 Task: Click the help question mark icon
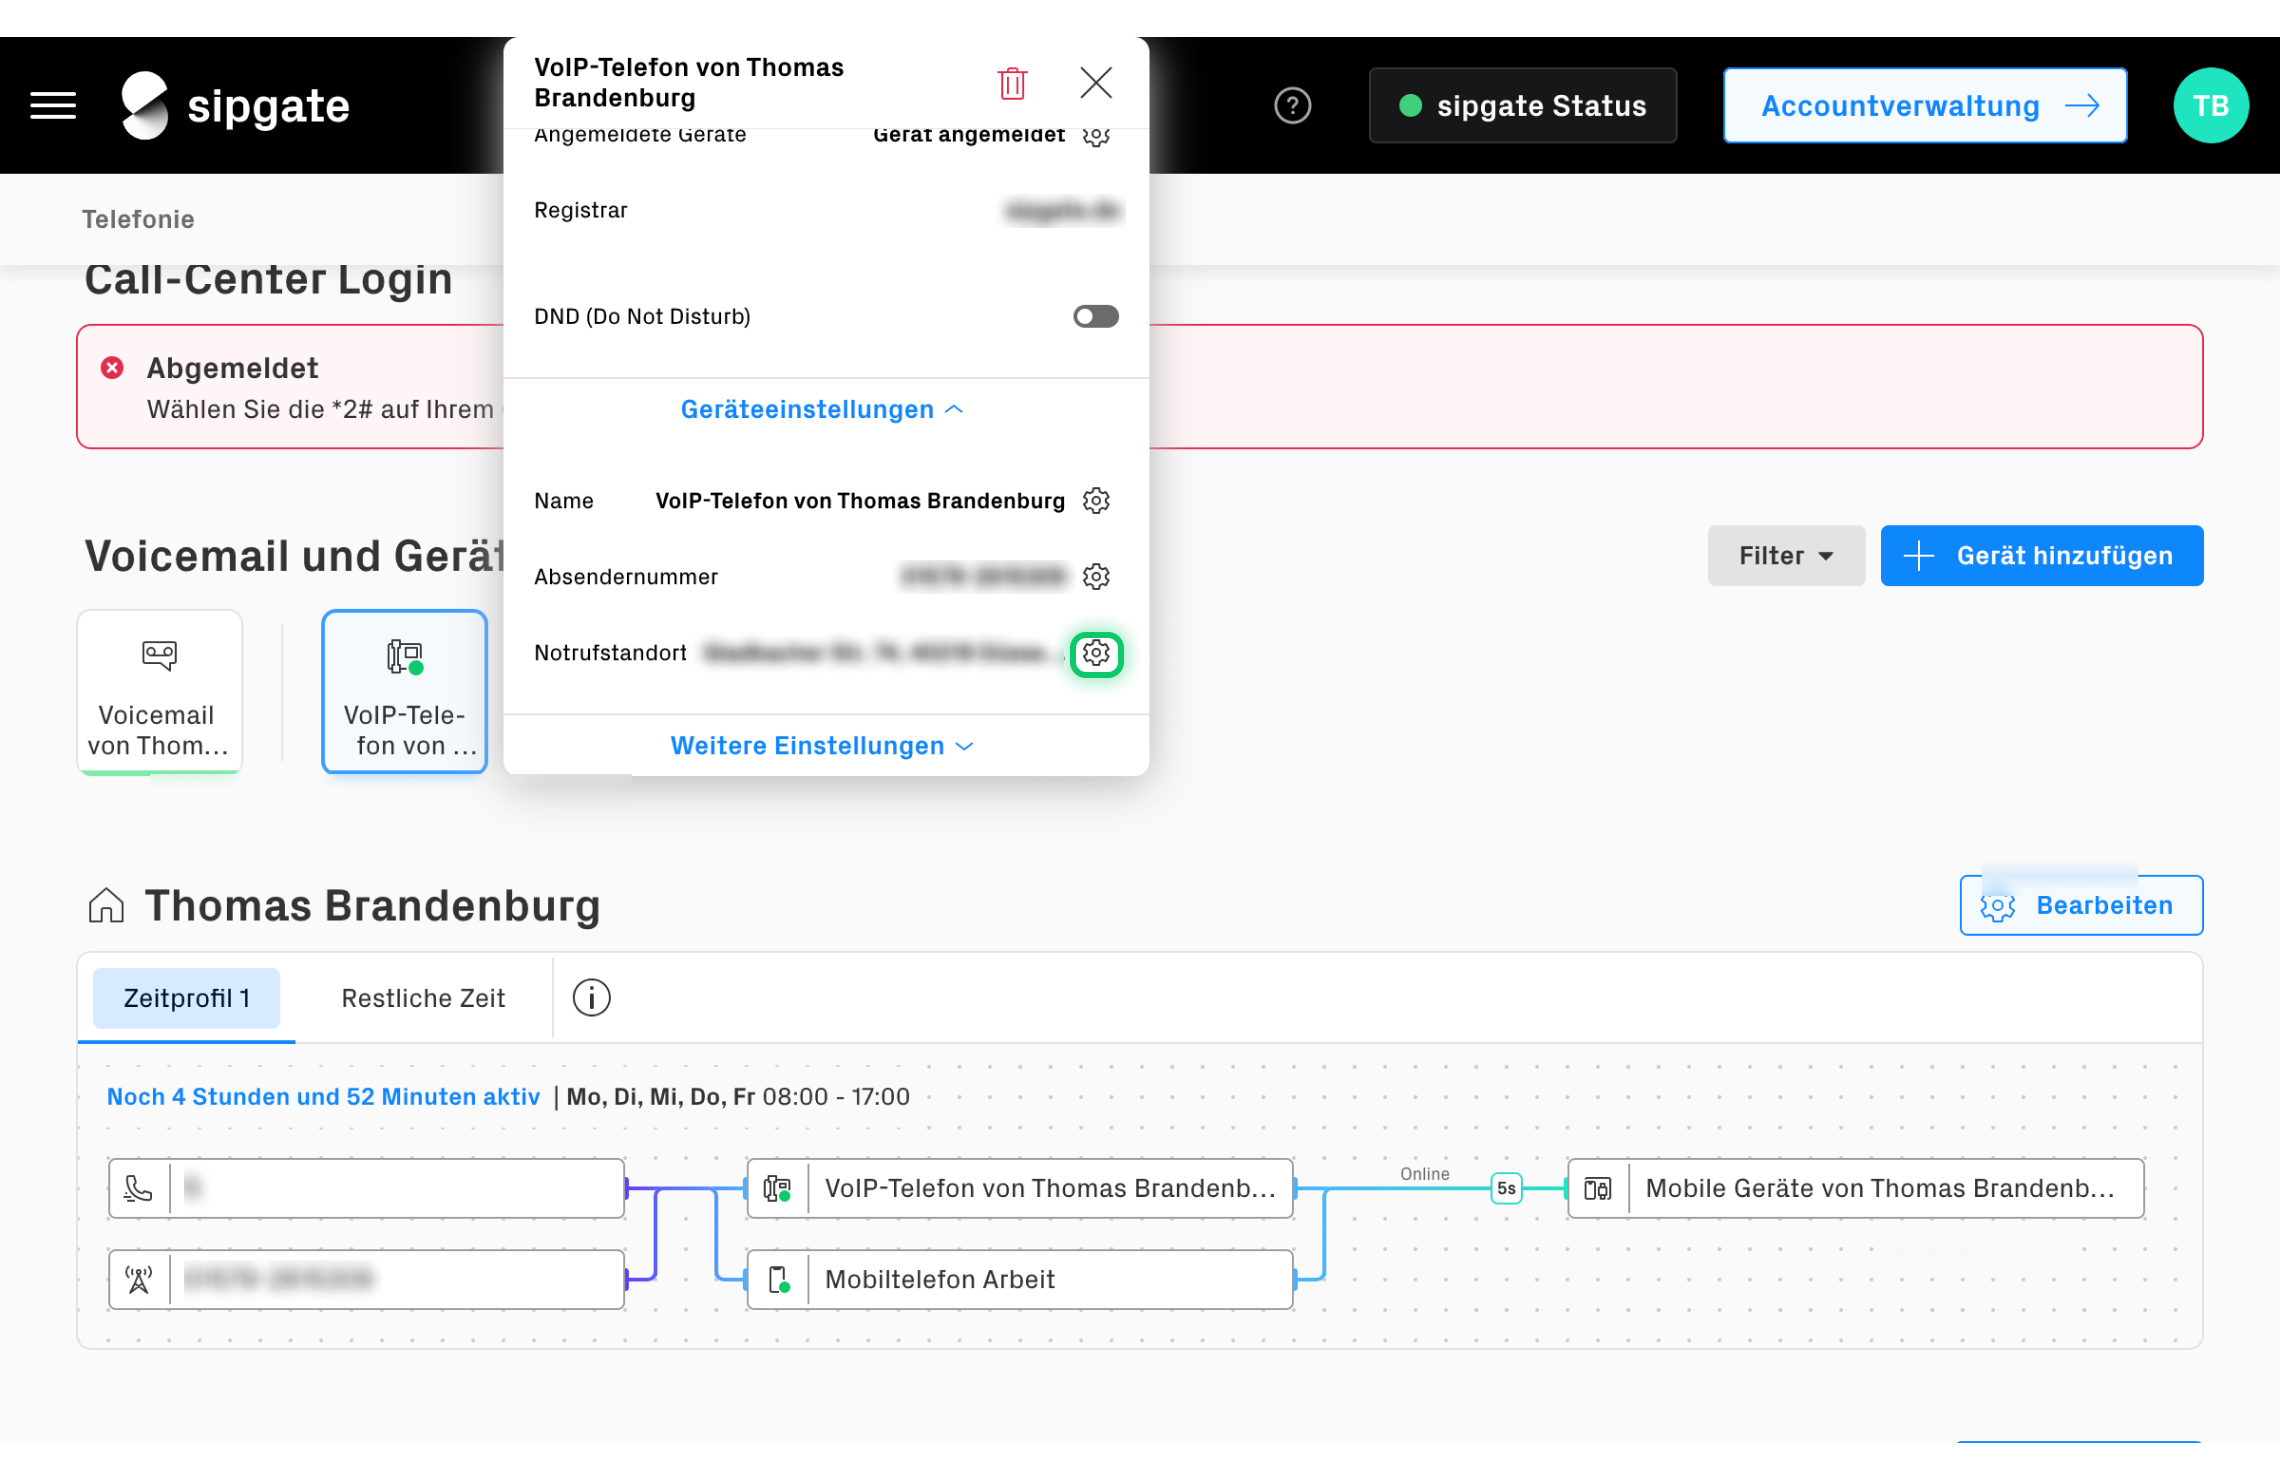tap(1292, 105)
